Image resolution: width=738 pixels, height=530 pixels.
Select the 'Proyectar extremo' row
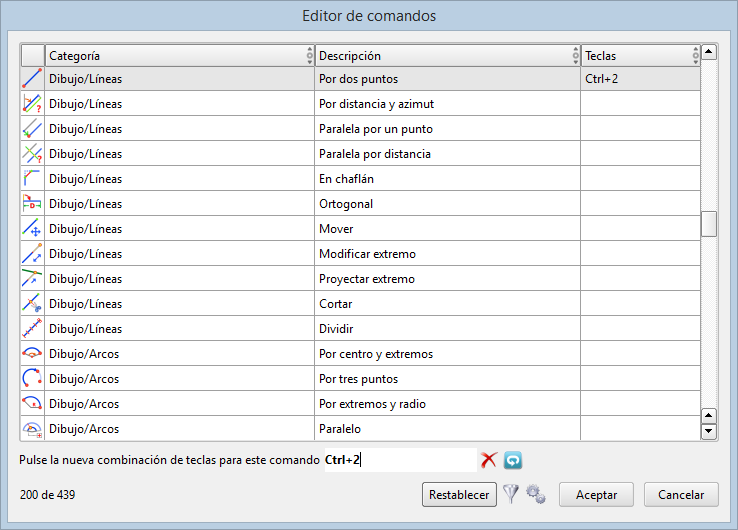point(361,278)
